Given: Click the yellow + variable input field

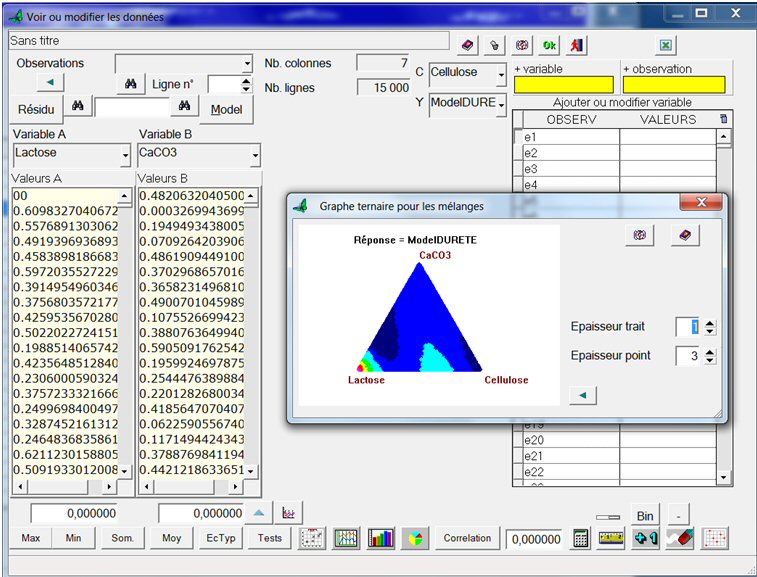Looking at the screenshot, I should tap(563, 85).
